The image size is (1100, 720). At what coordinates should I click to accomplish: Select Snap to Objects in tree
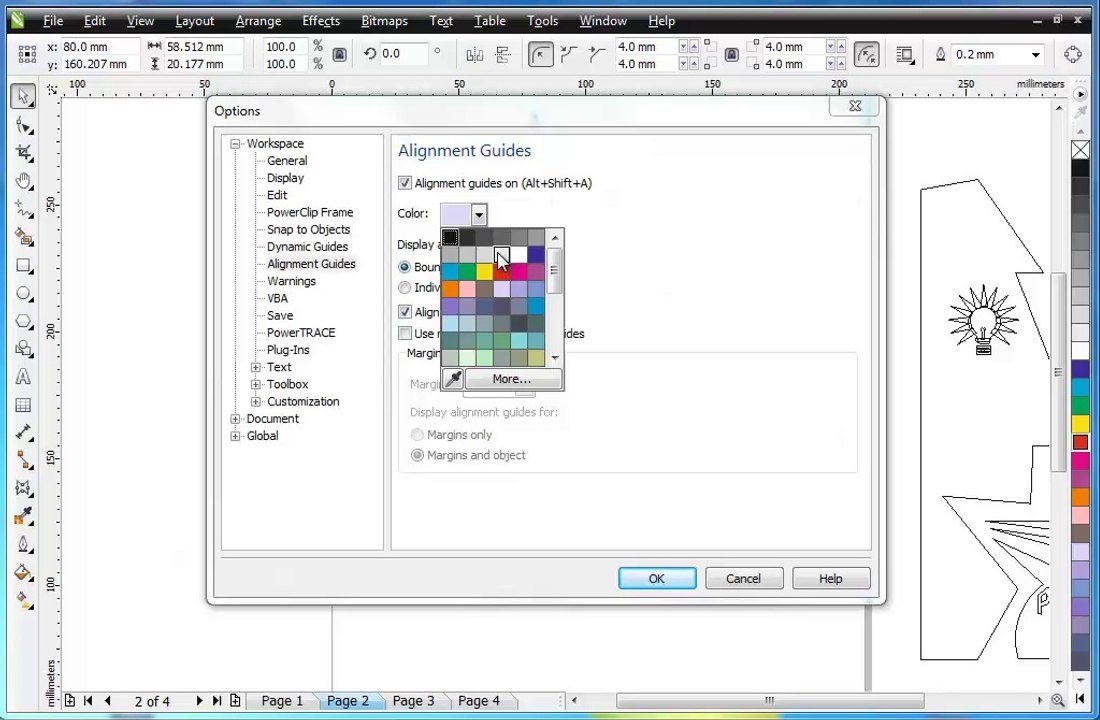[308, 229]
